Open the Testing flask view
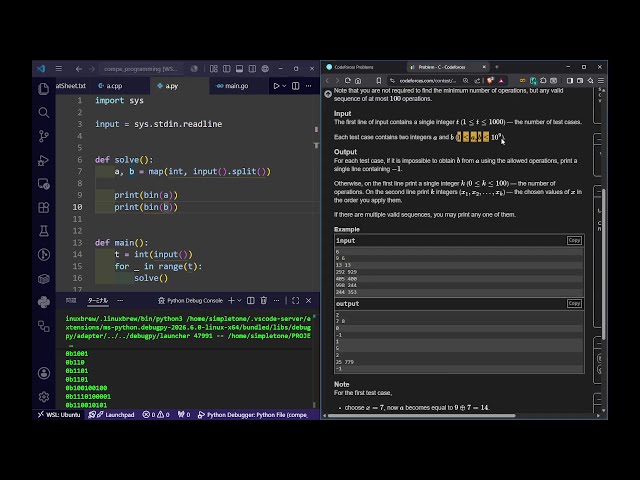This screenshot has height=480, width=640. pos(44,231)
